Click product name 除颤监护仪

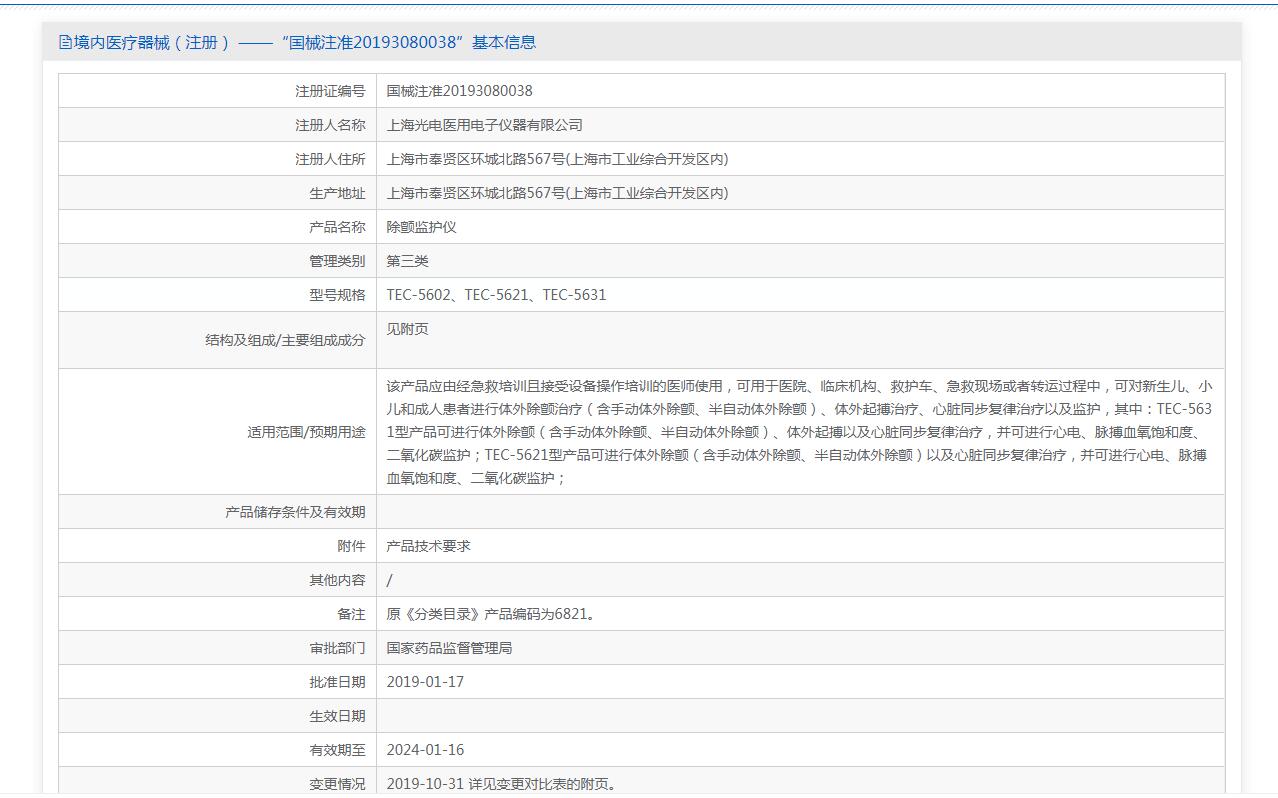(421, 227)
